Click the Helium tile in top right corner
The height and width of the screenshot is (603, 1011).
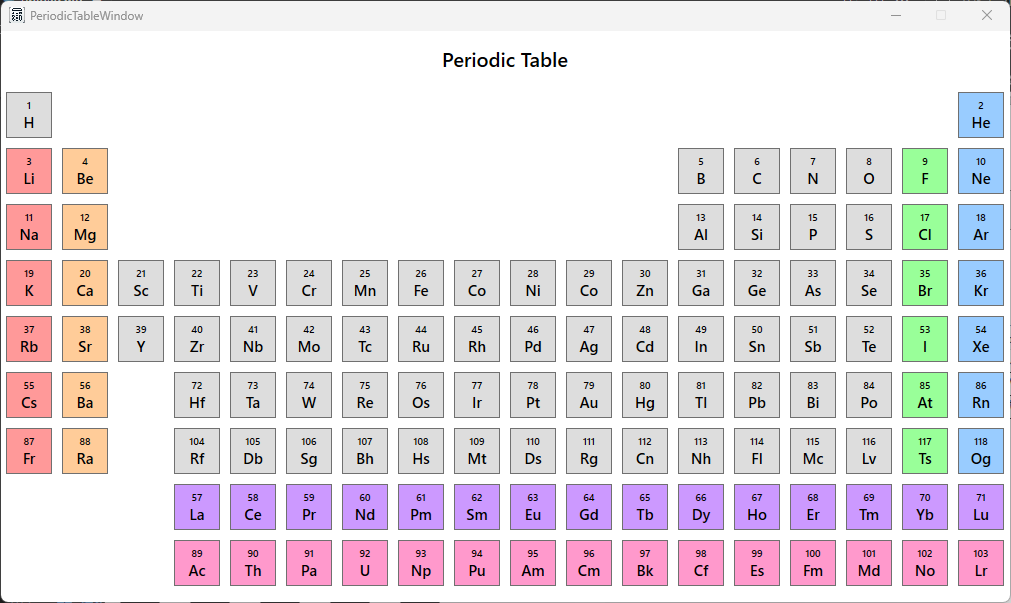click(x=981, y=115)
